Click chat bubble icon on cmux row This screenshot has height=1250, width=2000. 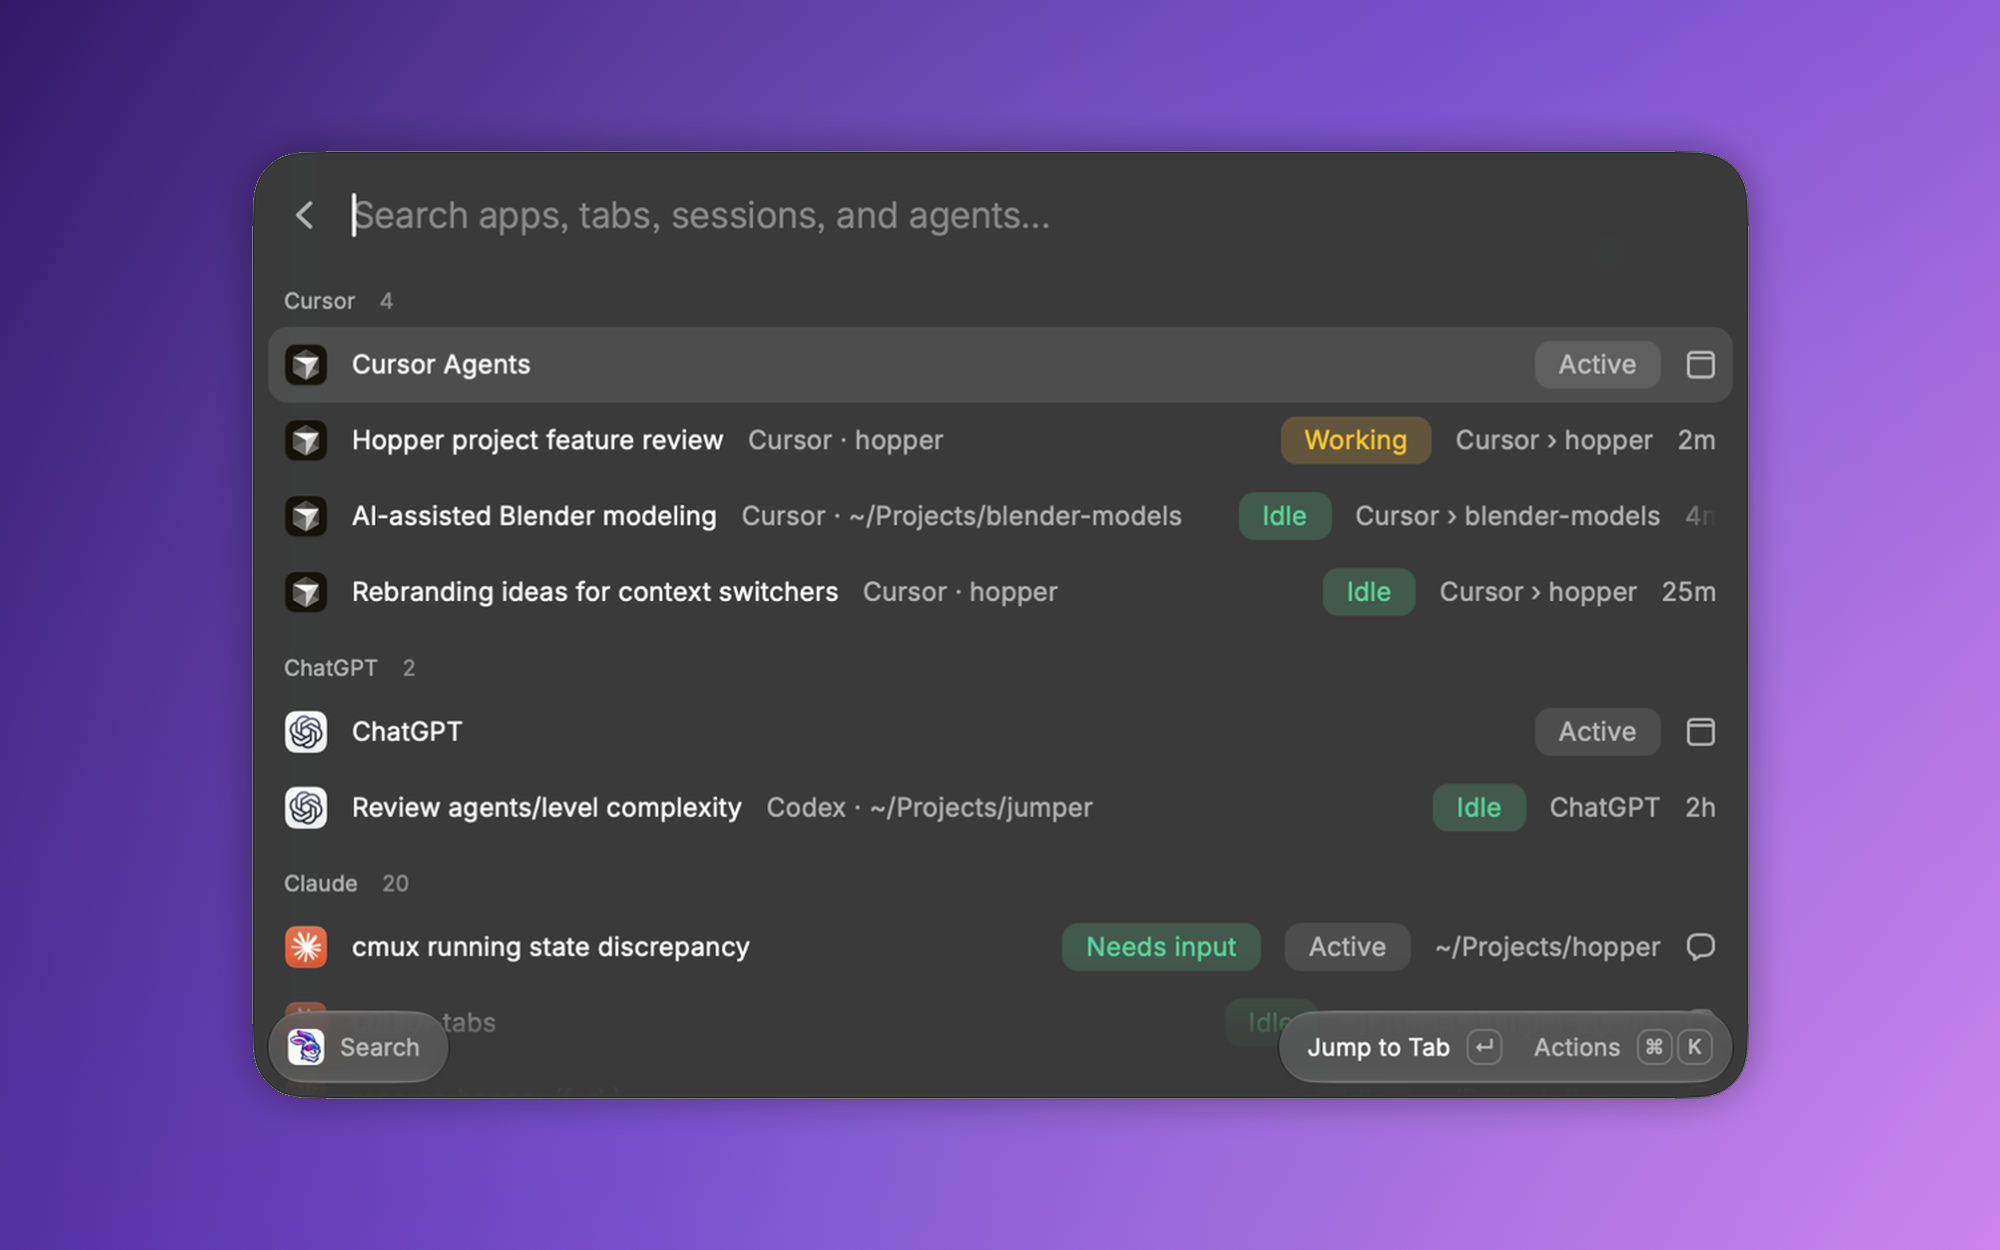1700,947
